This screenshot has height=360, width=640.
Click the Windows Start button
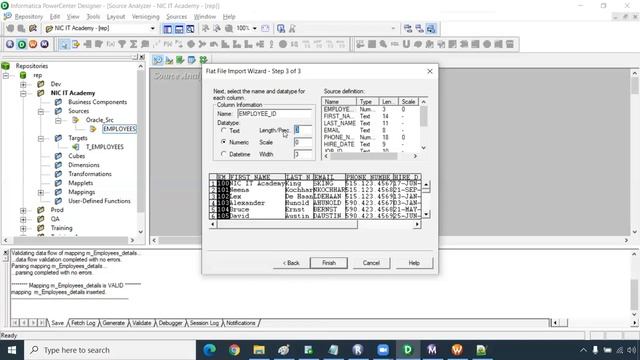pyautogui.click(x=12, y=350)
